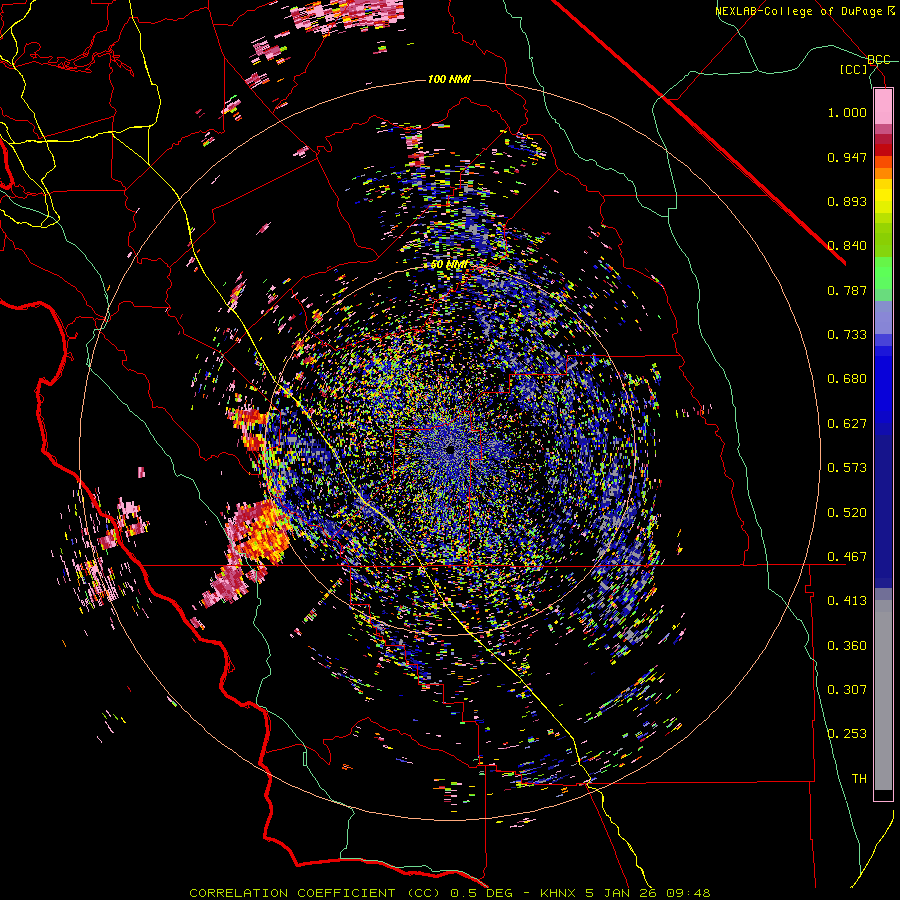Click the 0.680 color scale label
The height and width of the screenshot is (900, 900).
pyautogui.click(x=847, y=379)
